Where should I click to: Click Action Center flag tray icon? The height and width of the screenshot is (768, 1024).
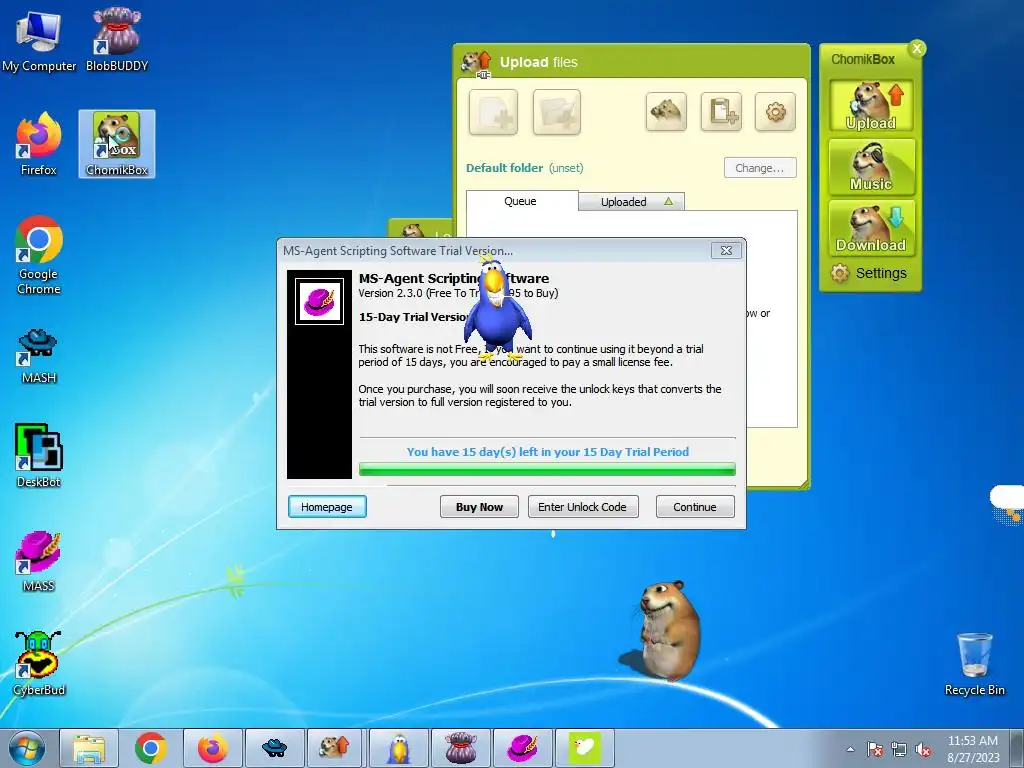tap(875, 749)
